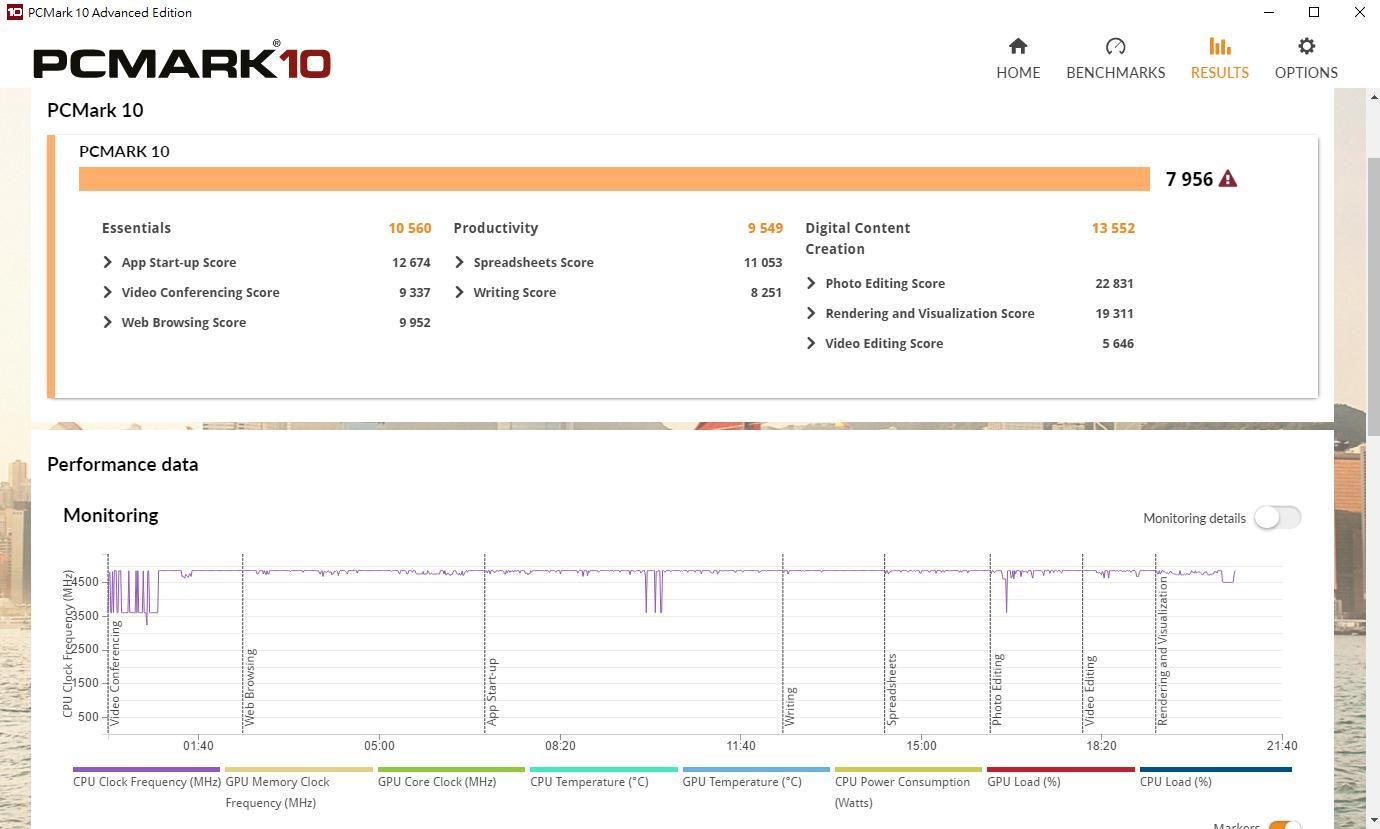
Task: Click the Digital Content Creation score 13 552
Action: pyautogui.click(x=1113, y=228)
